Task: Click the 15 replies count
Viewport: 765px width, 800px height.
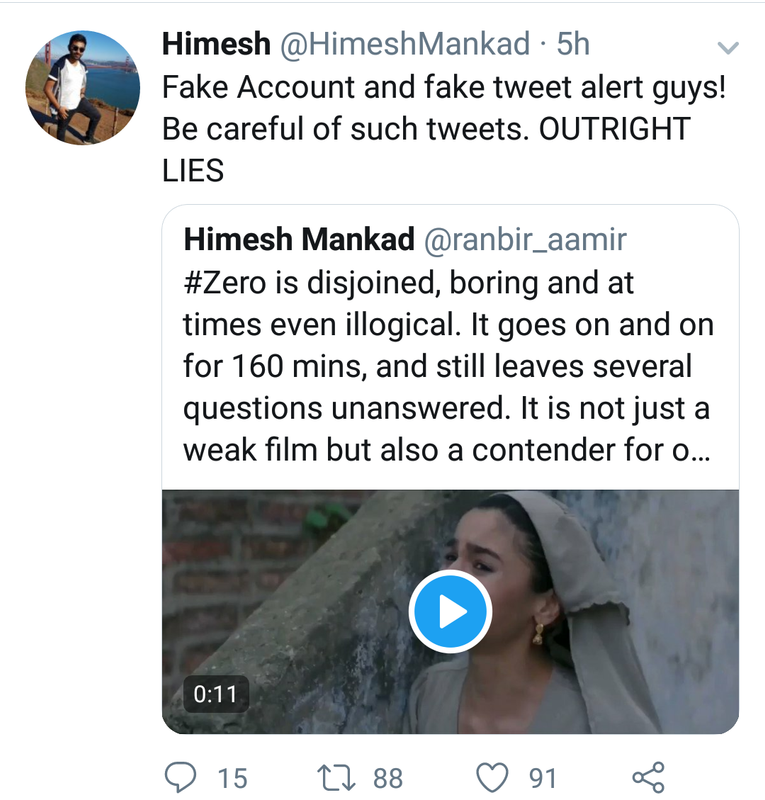Action: [233, 779]
